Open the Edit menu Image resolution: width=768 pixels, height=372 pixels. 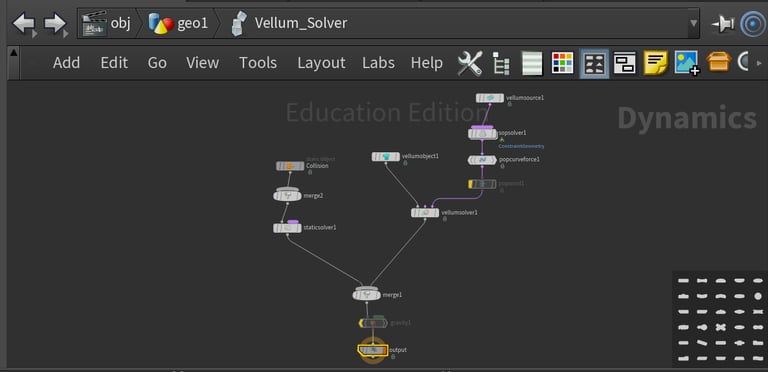tap(114, 63)
